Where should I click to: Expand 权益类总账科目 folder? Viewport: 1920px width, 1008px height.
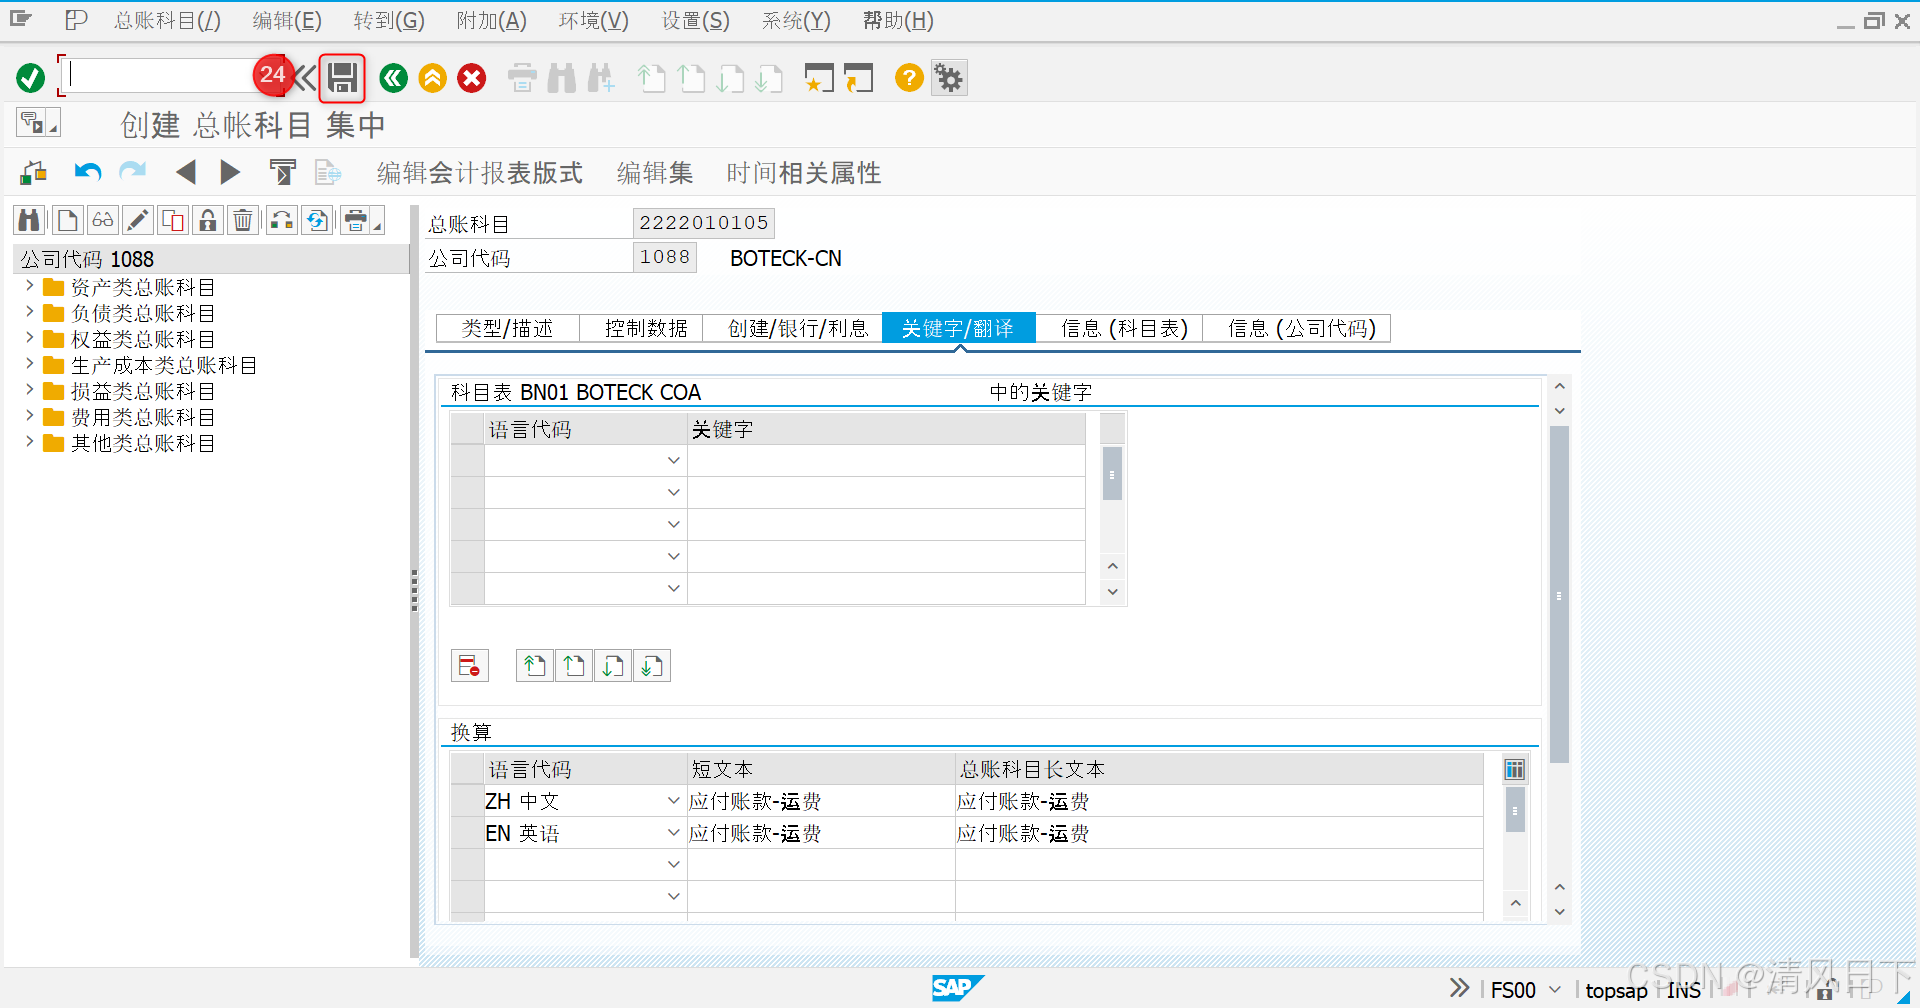29,338
